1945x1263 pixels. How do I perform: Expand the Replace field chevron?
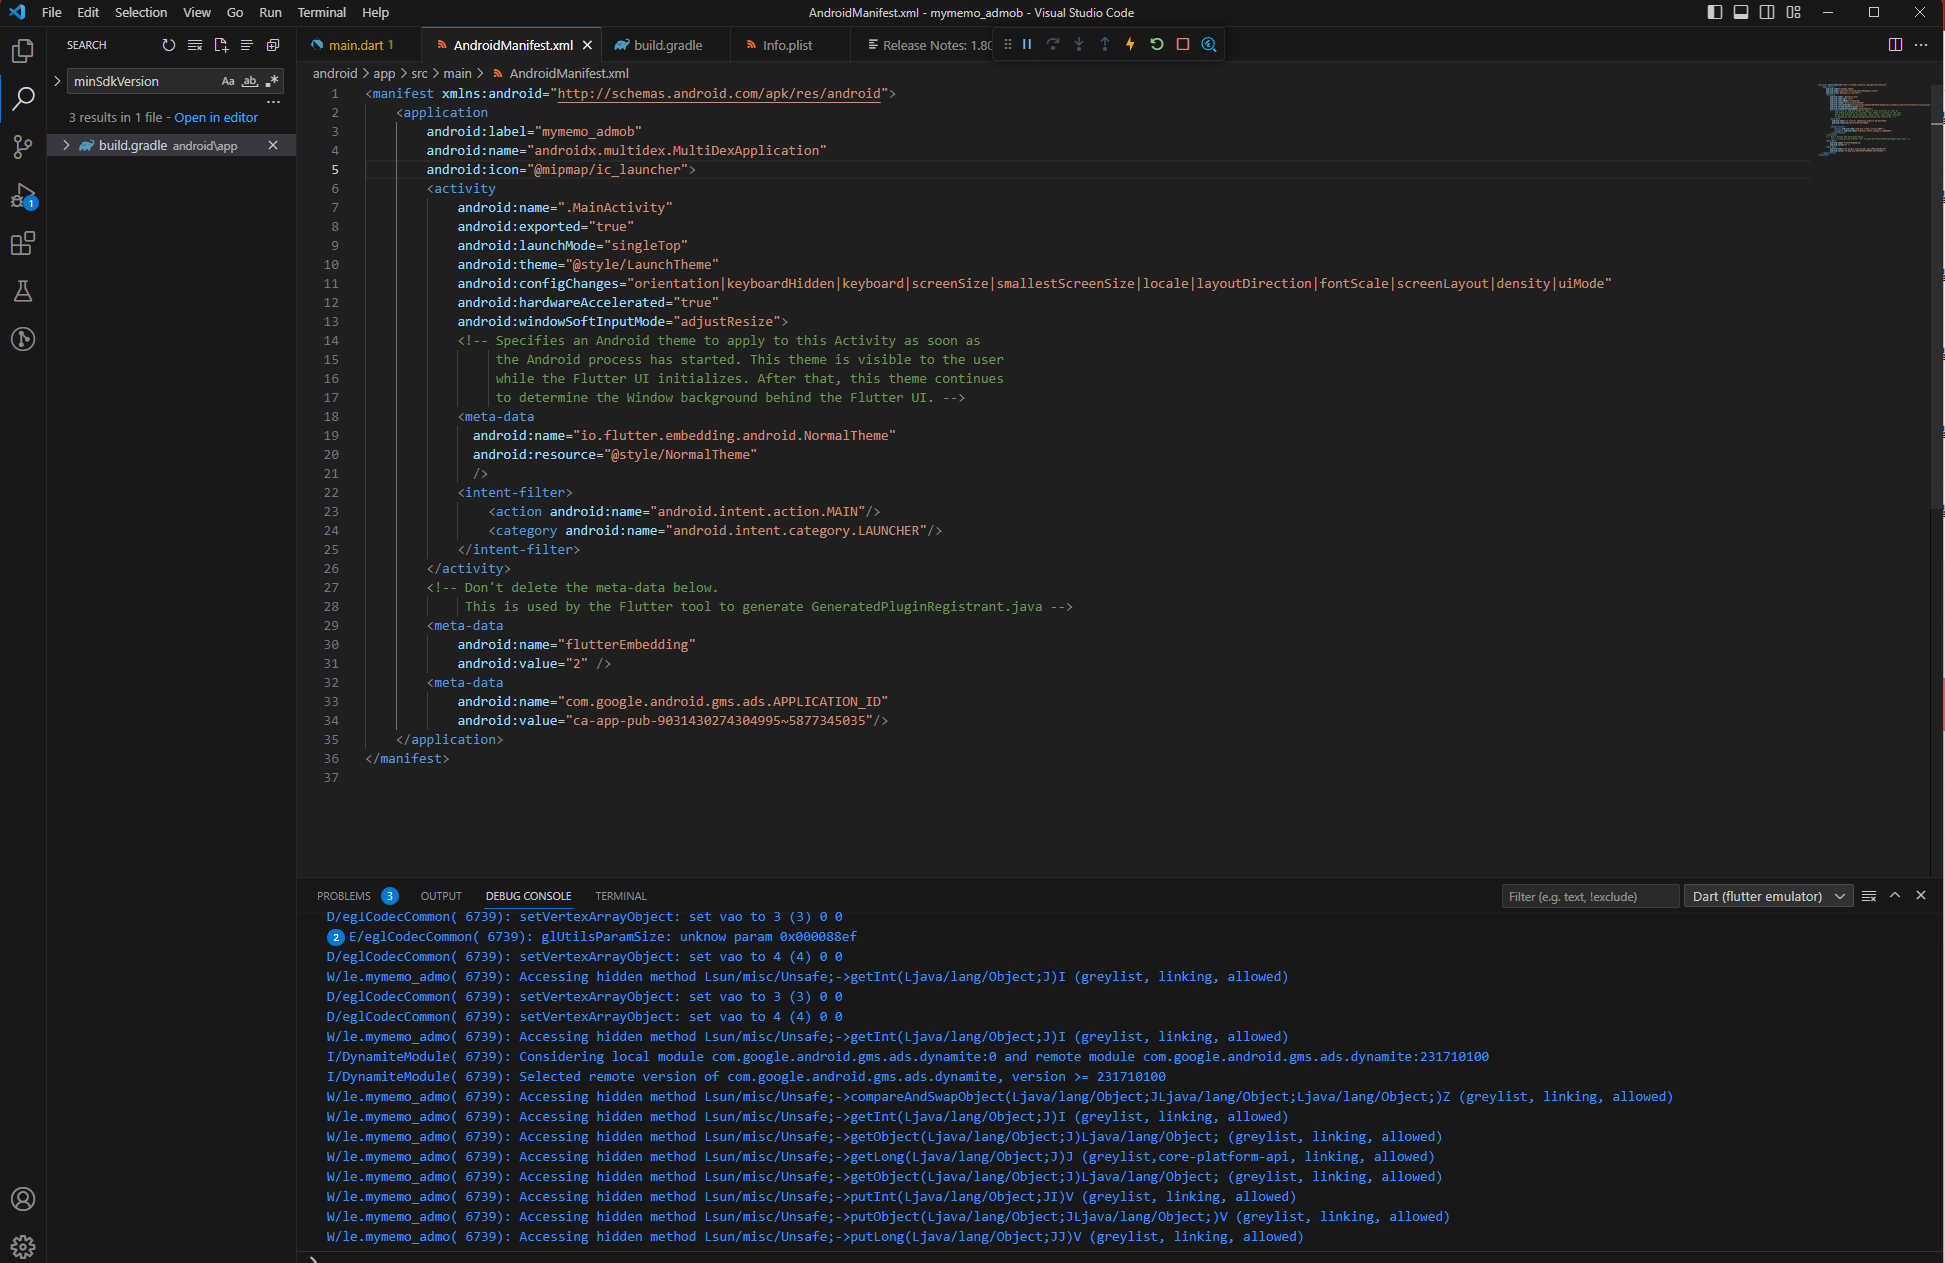(x=57, y=81)
